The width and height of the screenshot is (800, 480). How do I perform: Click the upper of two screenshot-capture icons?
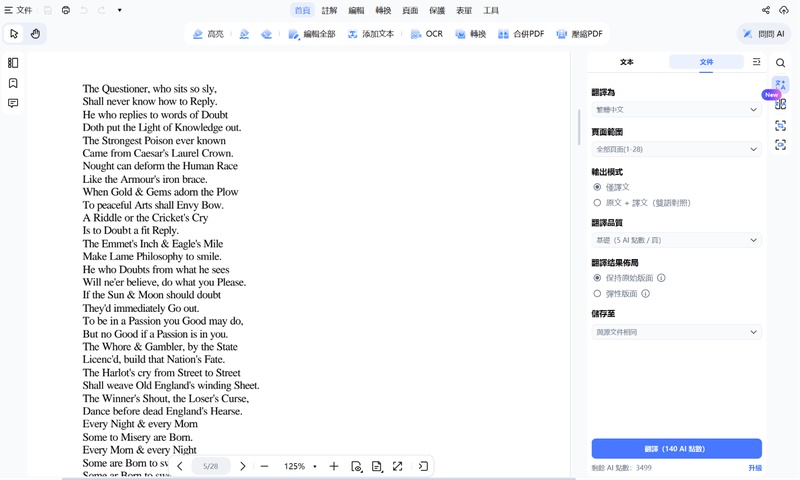(781, 125)
